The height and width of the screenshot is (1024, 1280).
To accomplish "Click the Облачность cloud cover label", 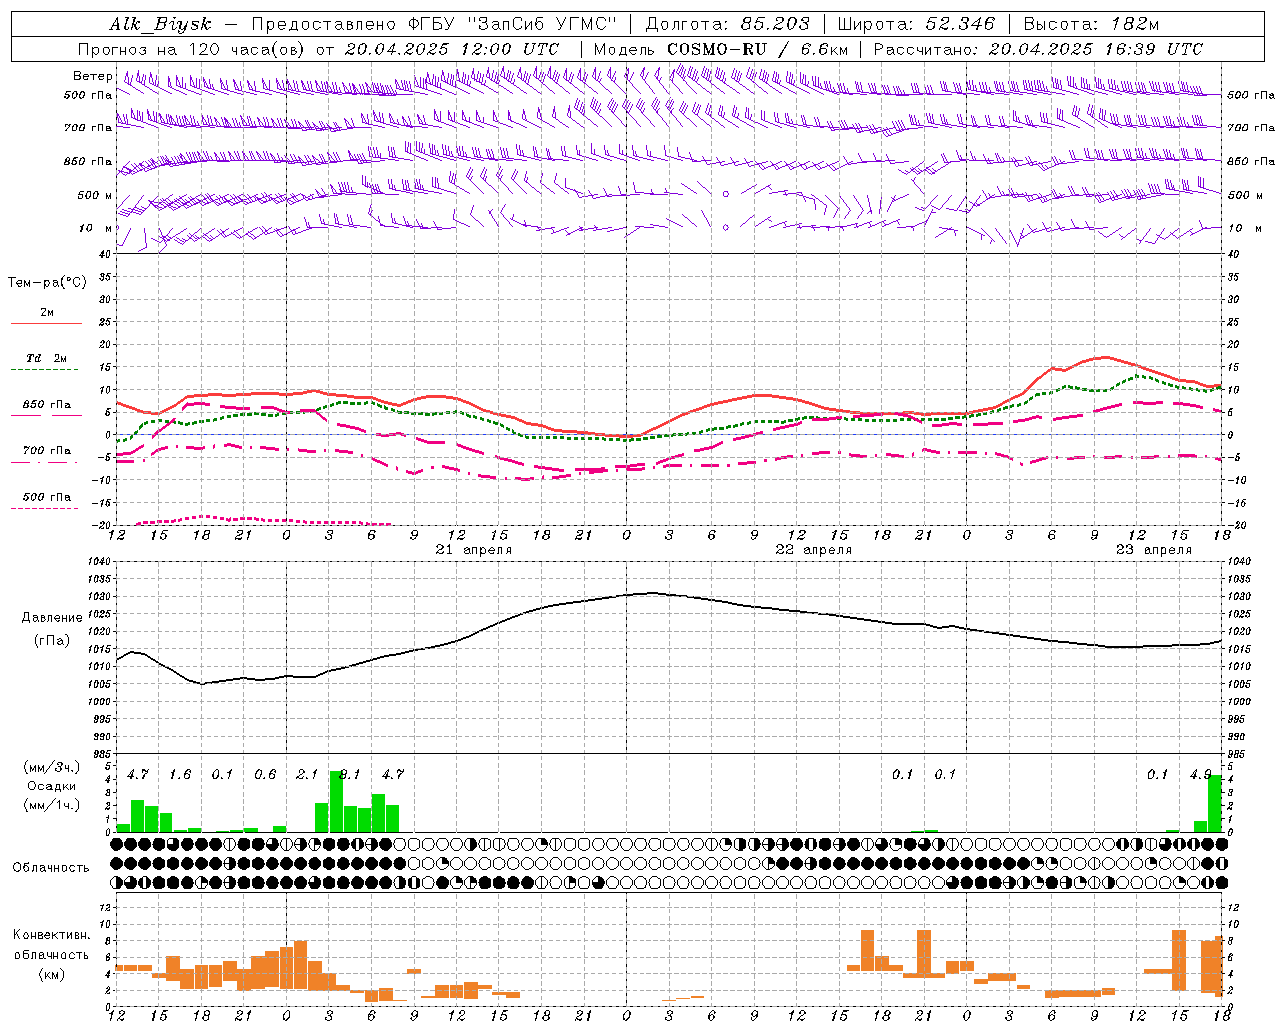I will click(x=51, y=868).
